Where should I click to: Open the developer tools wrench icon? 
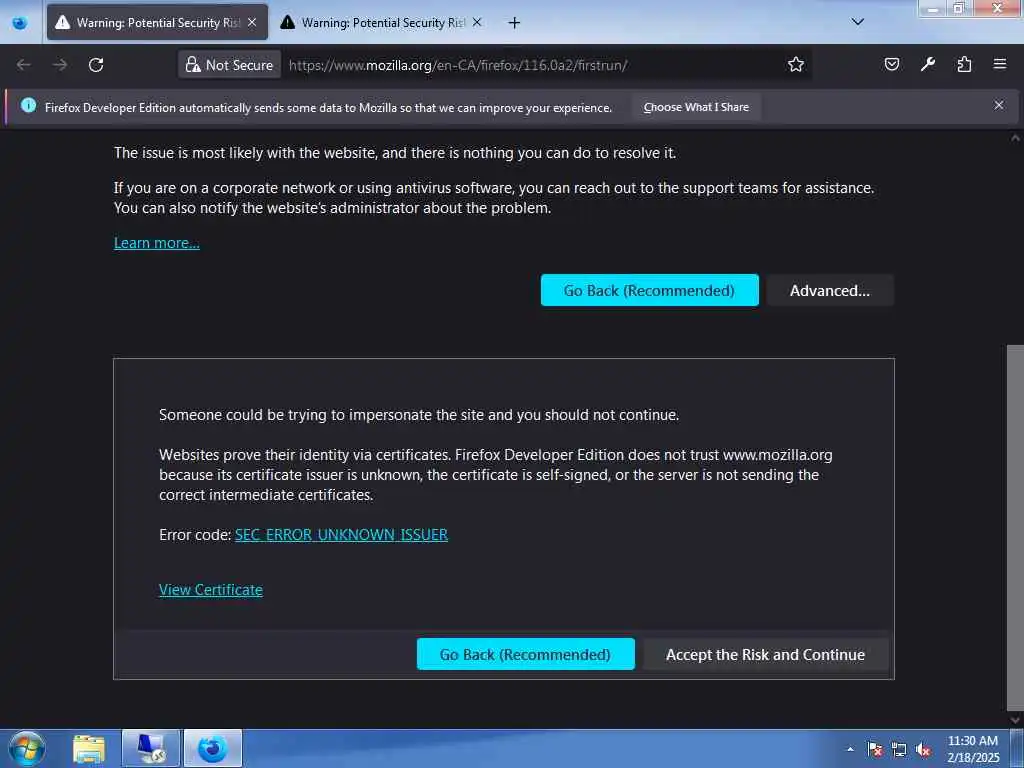coord(927,64)
